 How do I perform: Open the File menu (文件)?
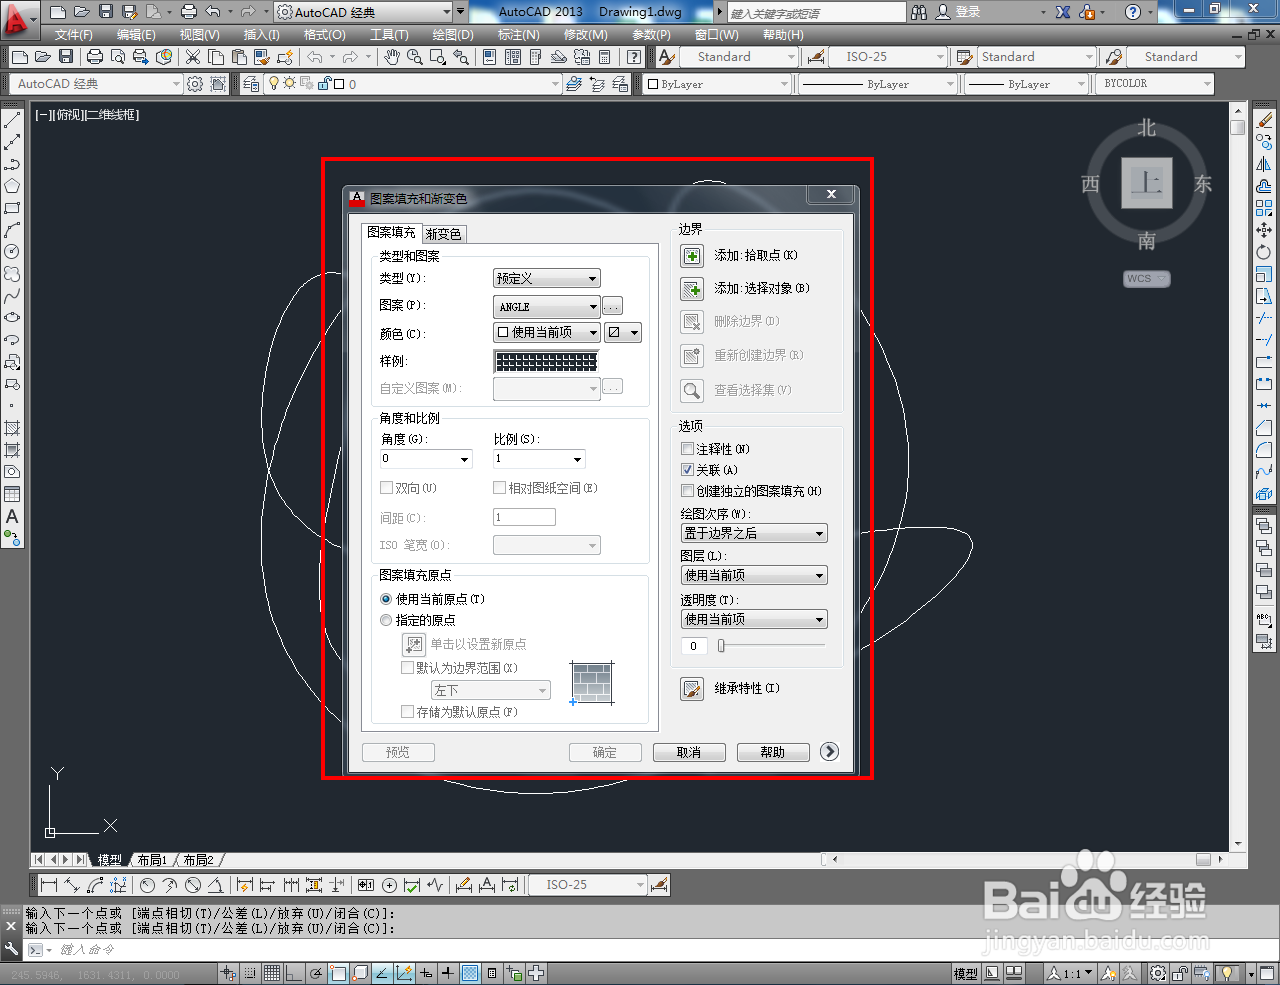73,34
